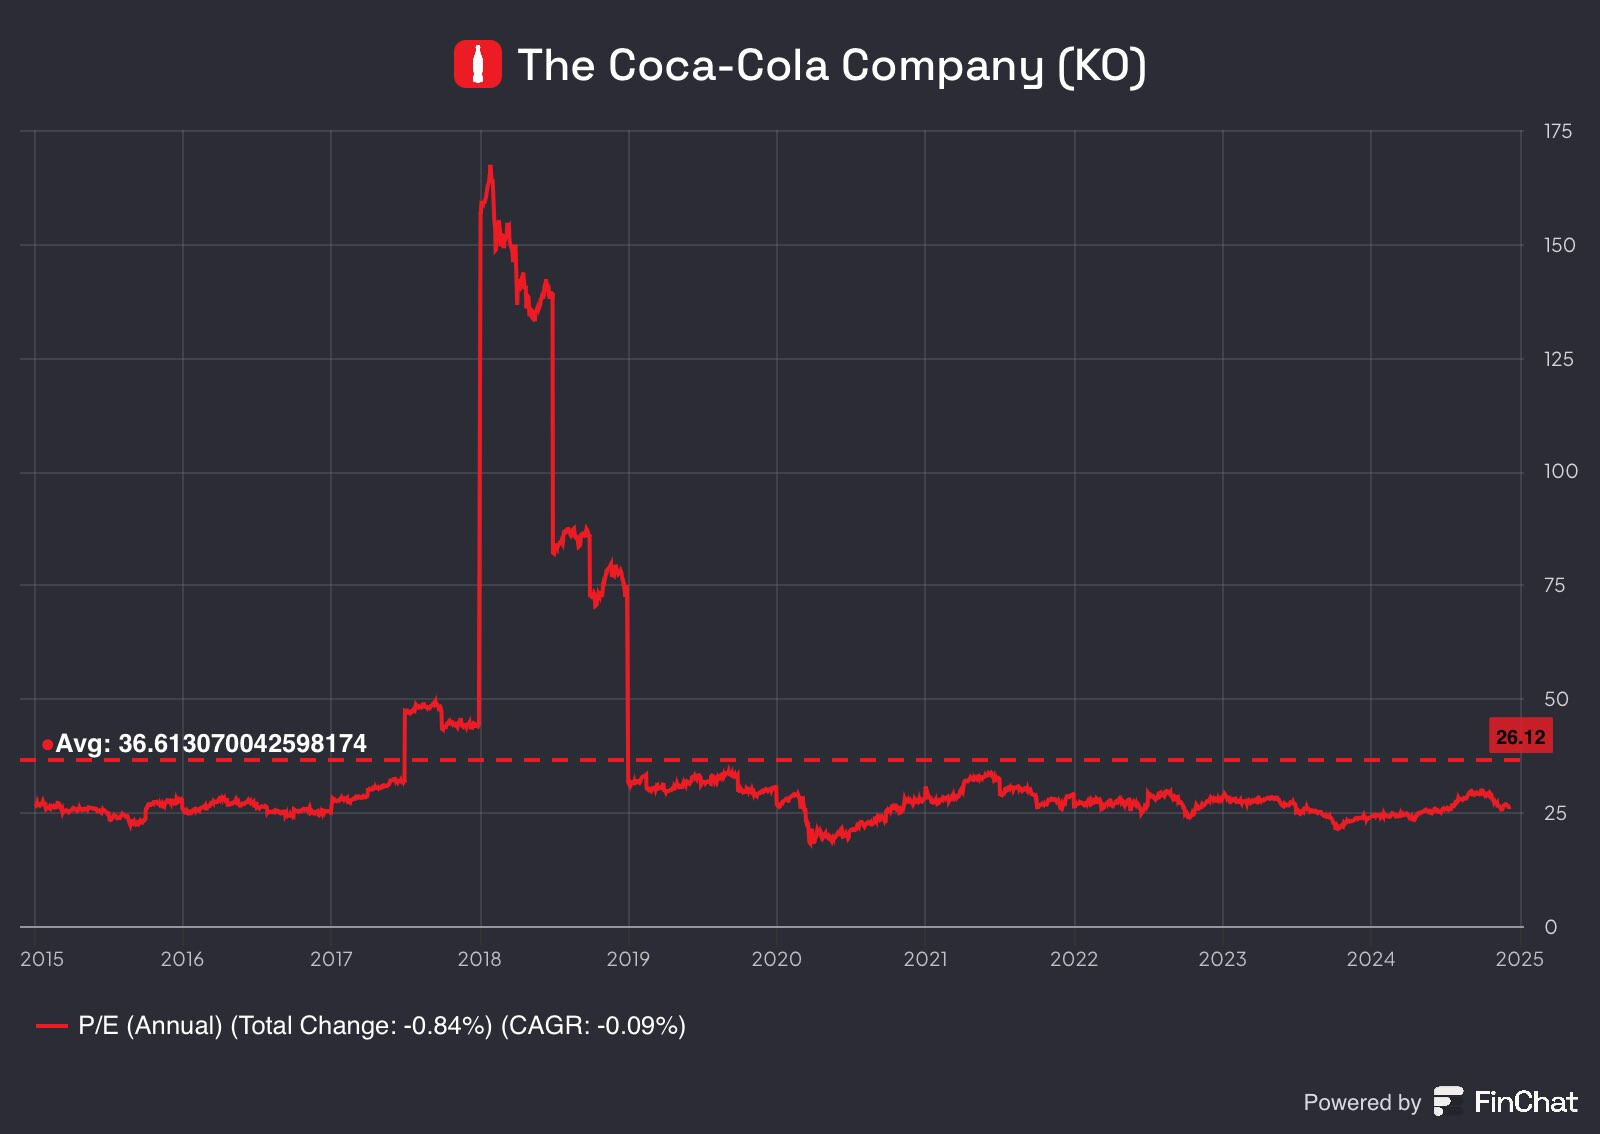Open the FinChat link text
This screenshot has width=1600, height=1134.
[x=1525, y=1102]
